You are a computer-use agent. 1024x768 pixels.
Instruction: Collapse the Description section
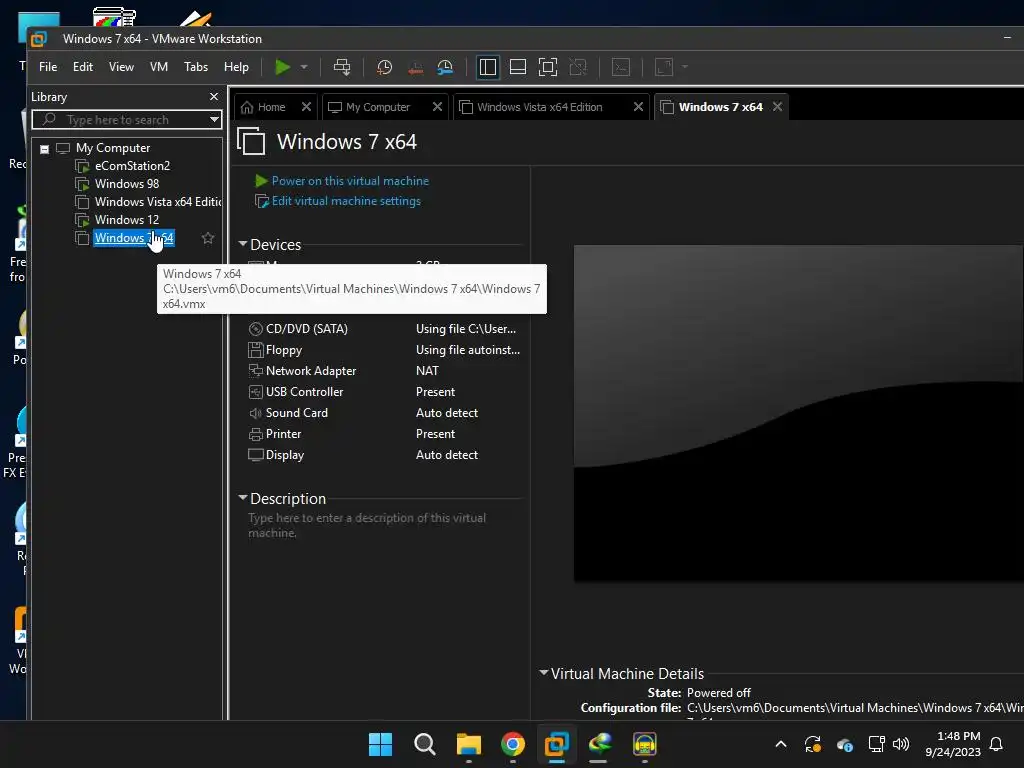[x=243, y=498]
